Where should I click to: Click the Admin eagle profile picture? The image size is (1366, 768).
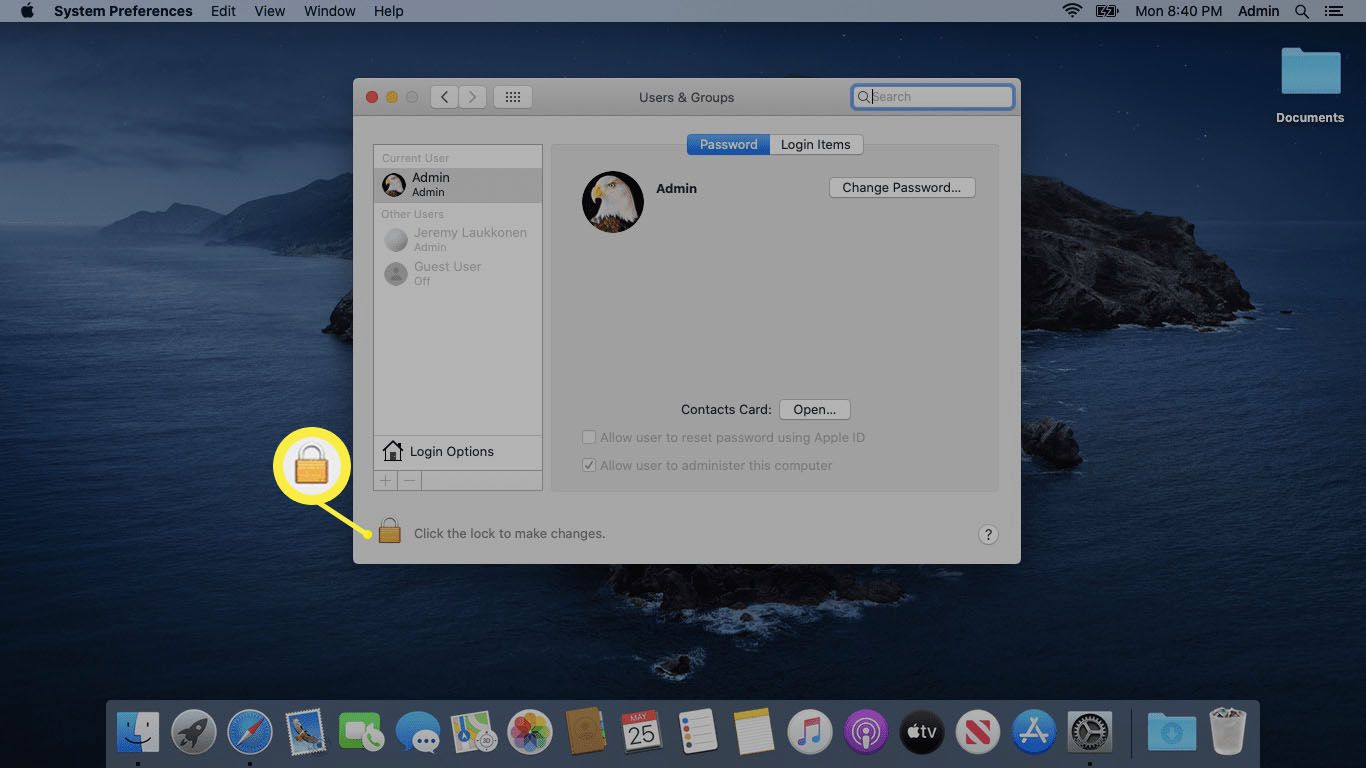click(613, 201)
